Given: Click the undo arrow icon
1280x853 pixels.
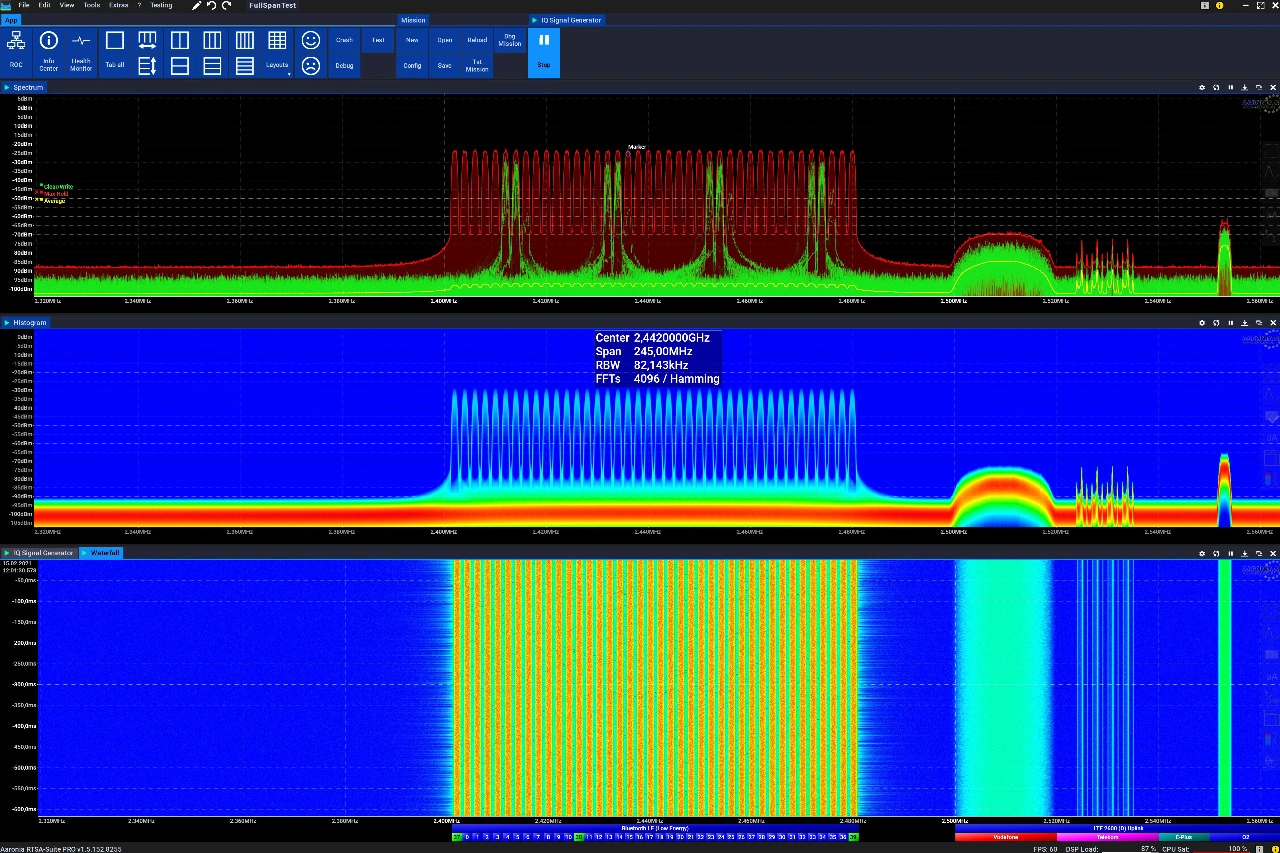Looking at the screenshot, I should (x=211, y=5).
